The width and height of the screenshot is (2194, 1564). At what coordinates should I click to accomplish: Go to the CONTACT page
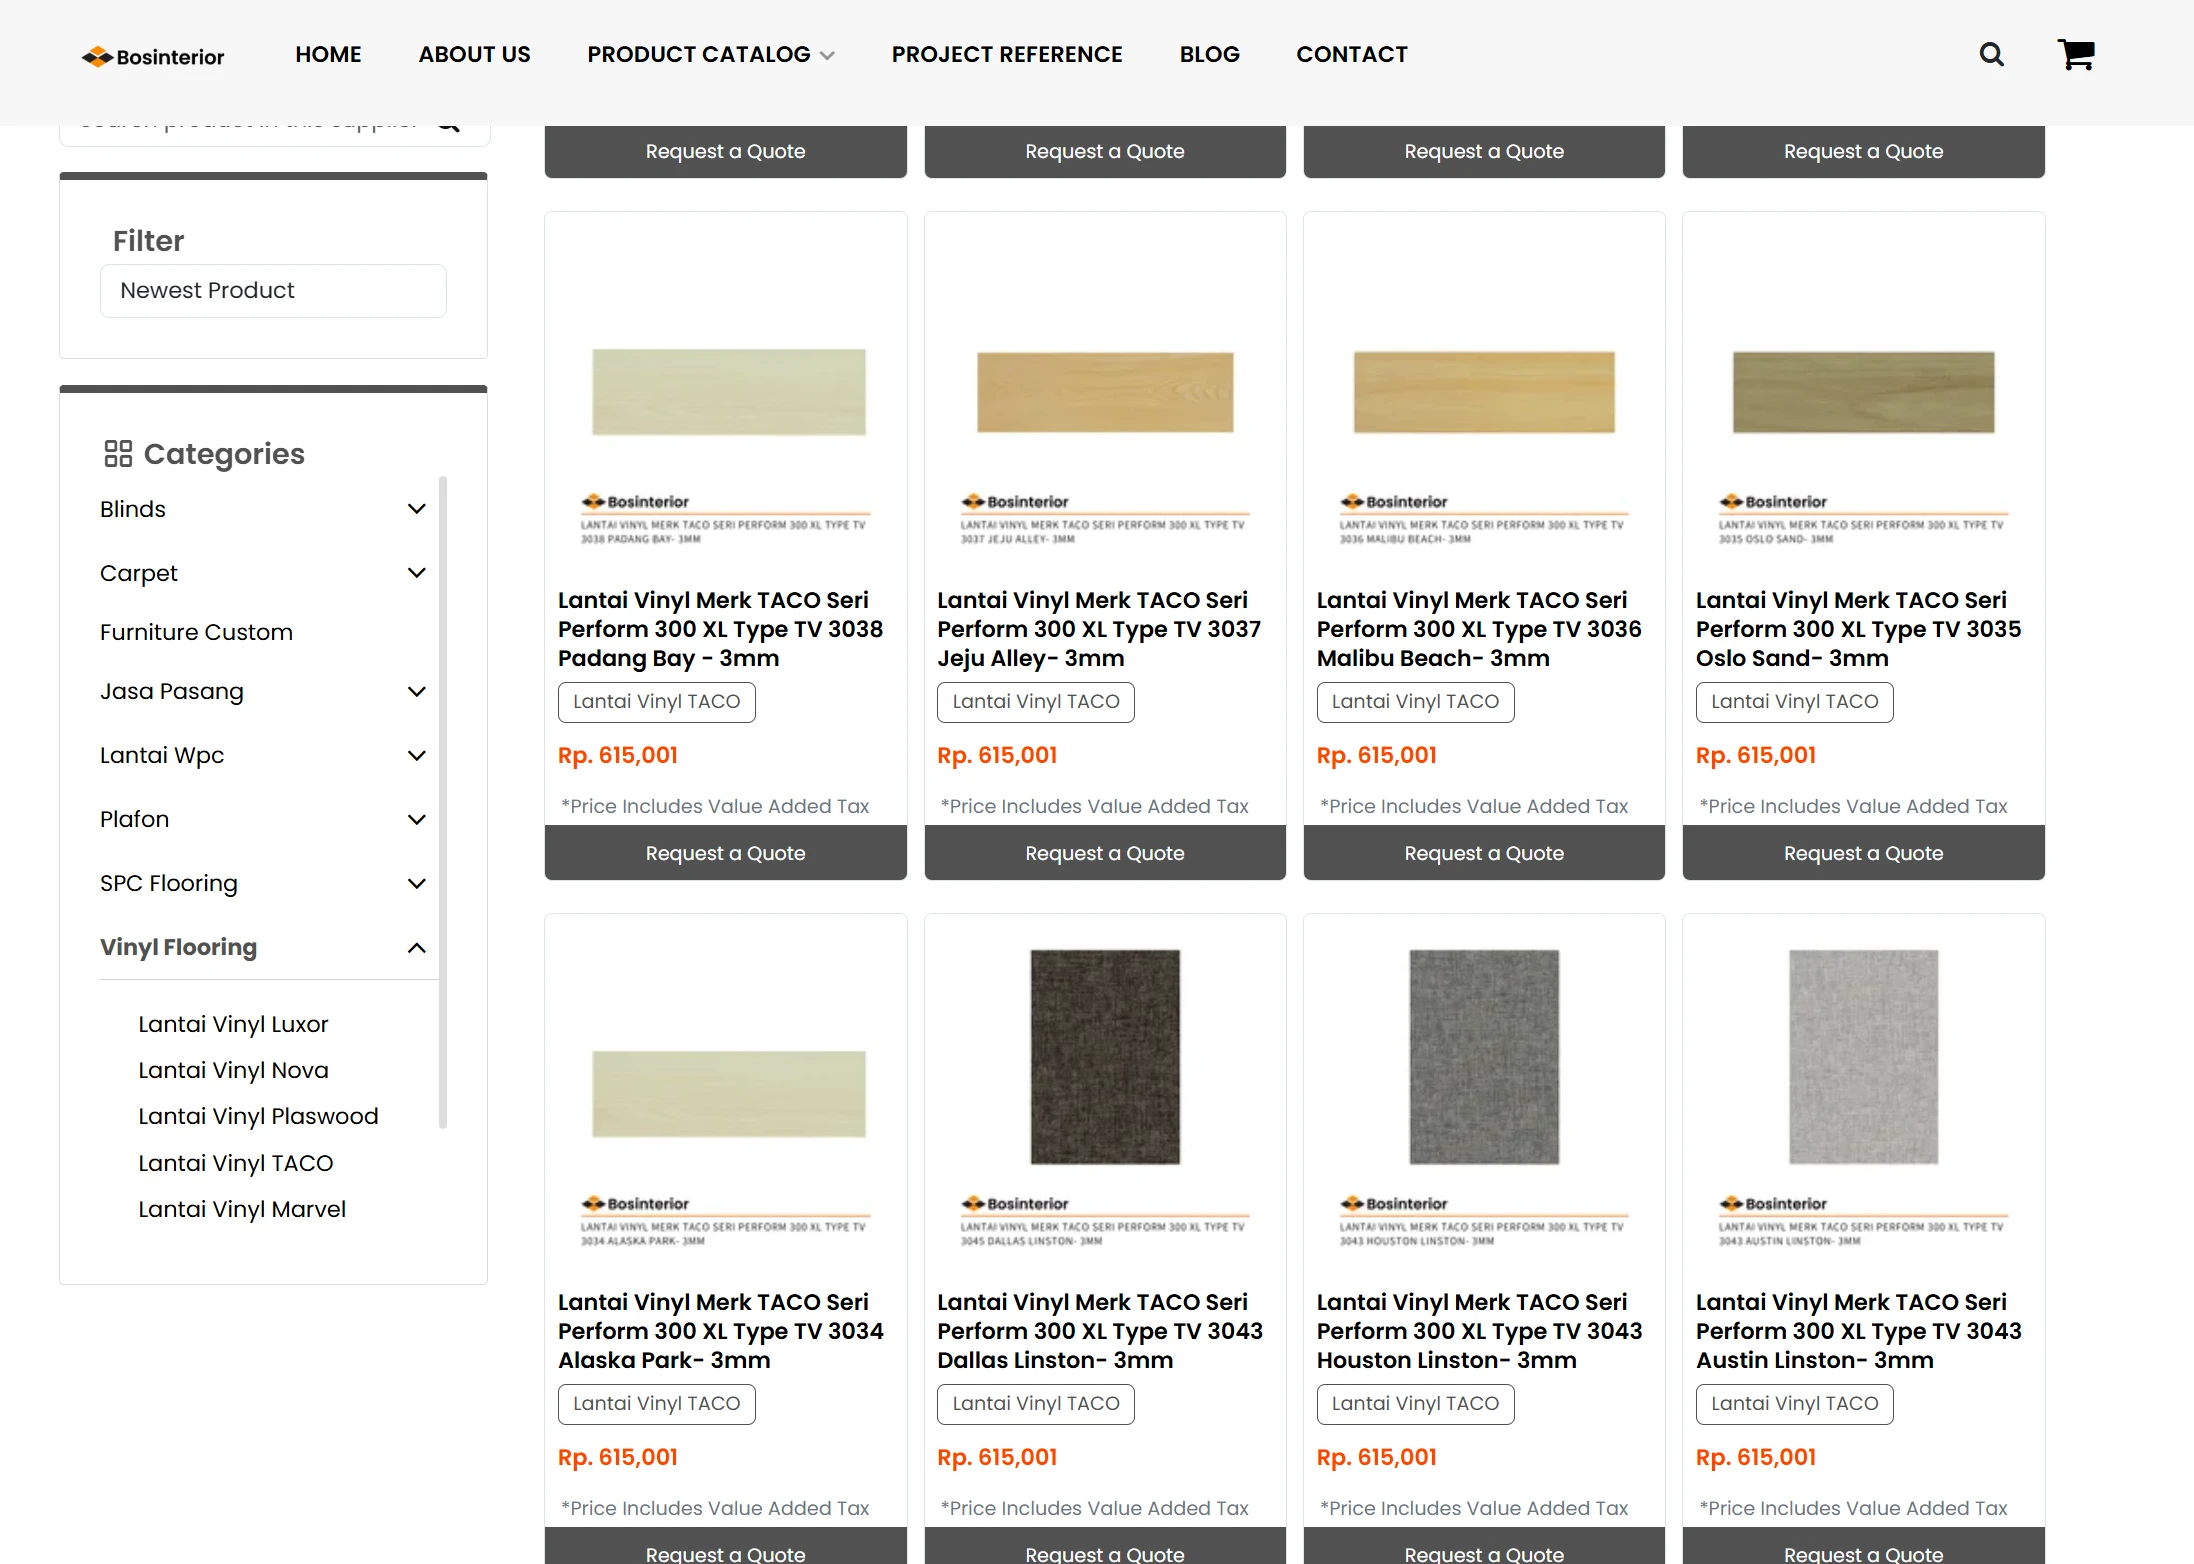pyautogui.click(x=1352, y=54)
